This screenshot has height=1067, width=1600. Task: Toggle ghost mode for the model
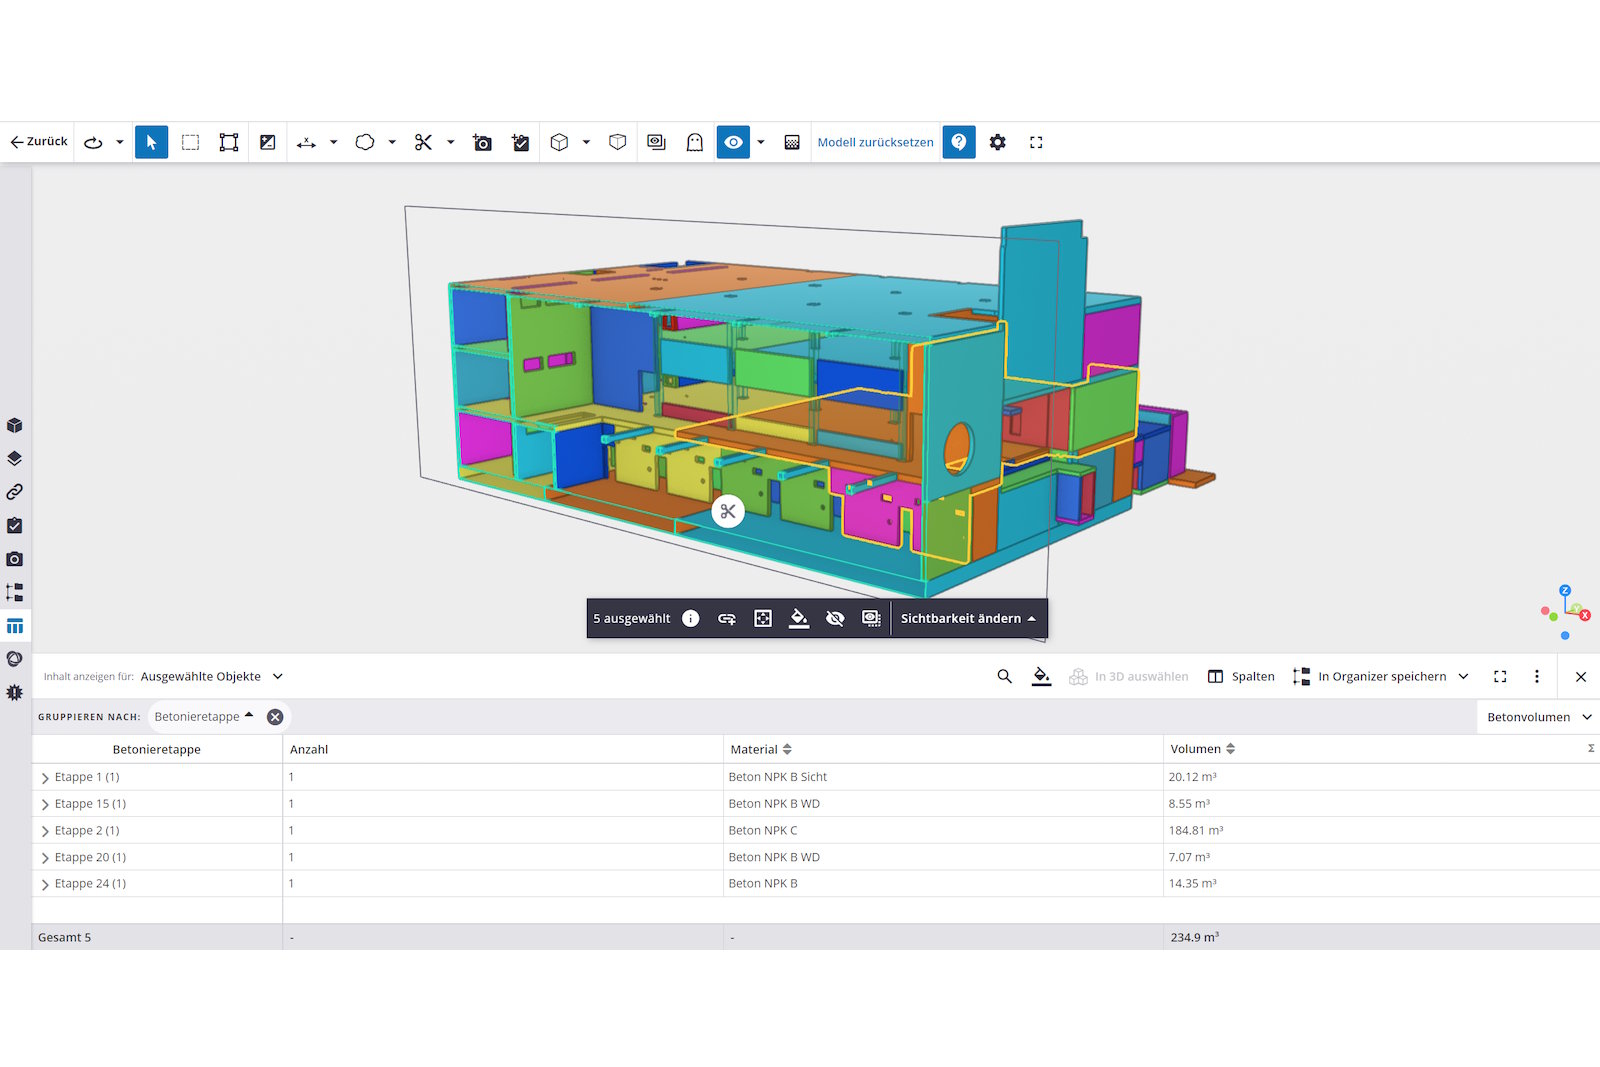click(694, 142)
